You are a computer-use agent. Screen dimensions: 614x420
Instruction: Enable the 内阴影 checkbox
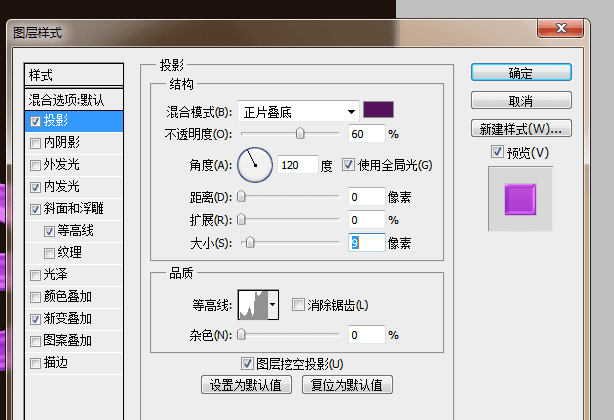[35, 143]
